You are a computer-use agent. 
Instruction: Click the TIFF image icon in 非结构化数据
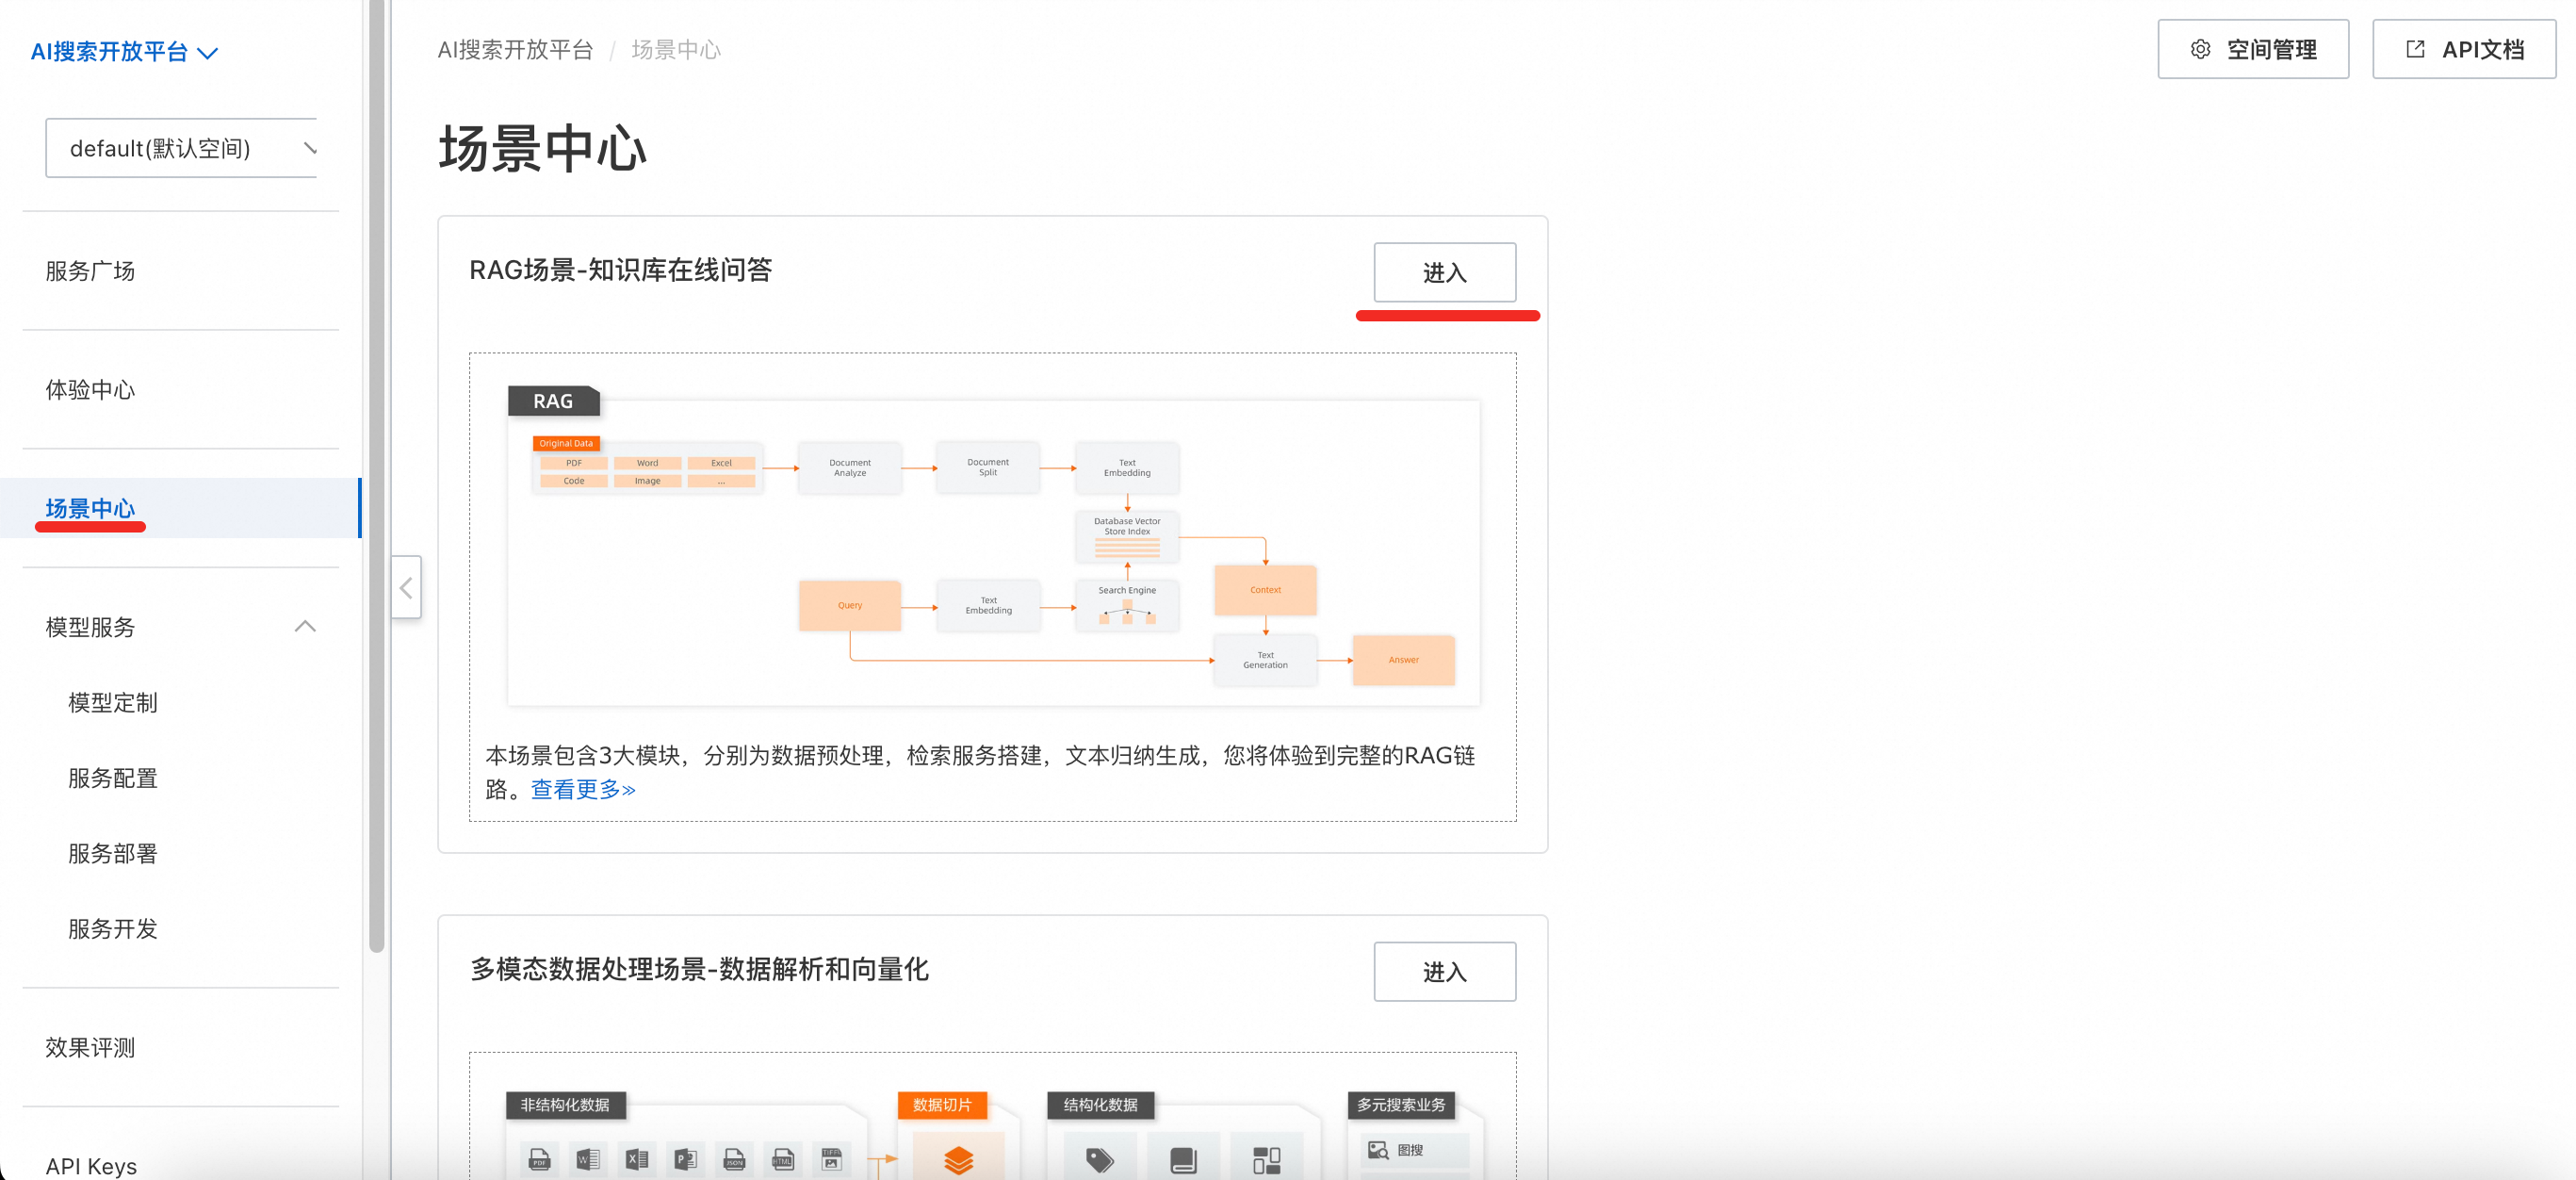(831, 1159)
